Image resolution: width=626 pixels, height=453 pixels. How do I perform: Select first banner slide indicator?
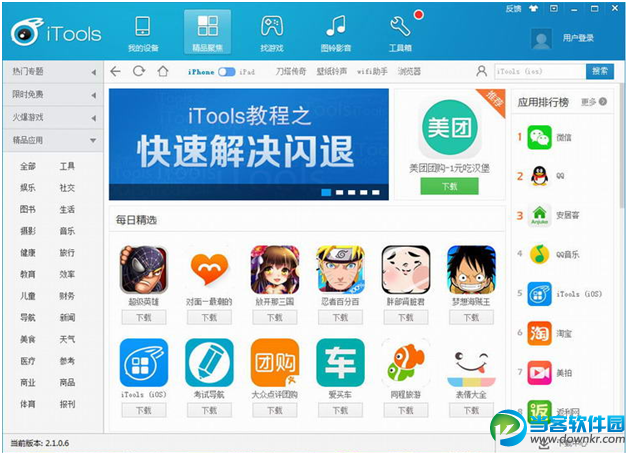click(326, 192)
